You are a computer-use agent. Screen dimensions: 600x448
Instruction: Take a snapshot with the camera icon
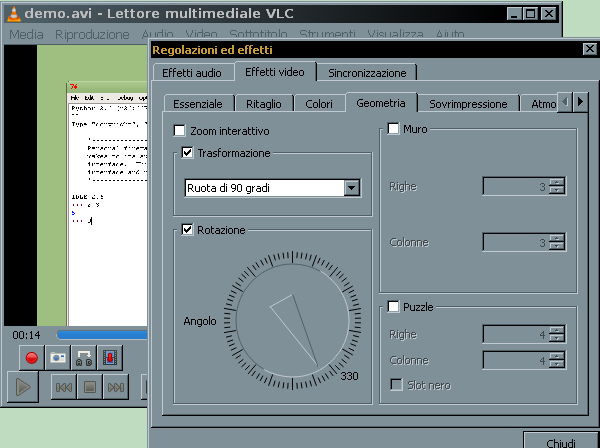[58, 357]
